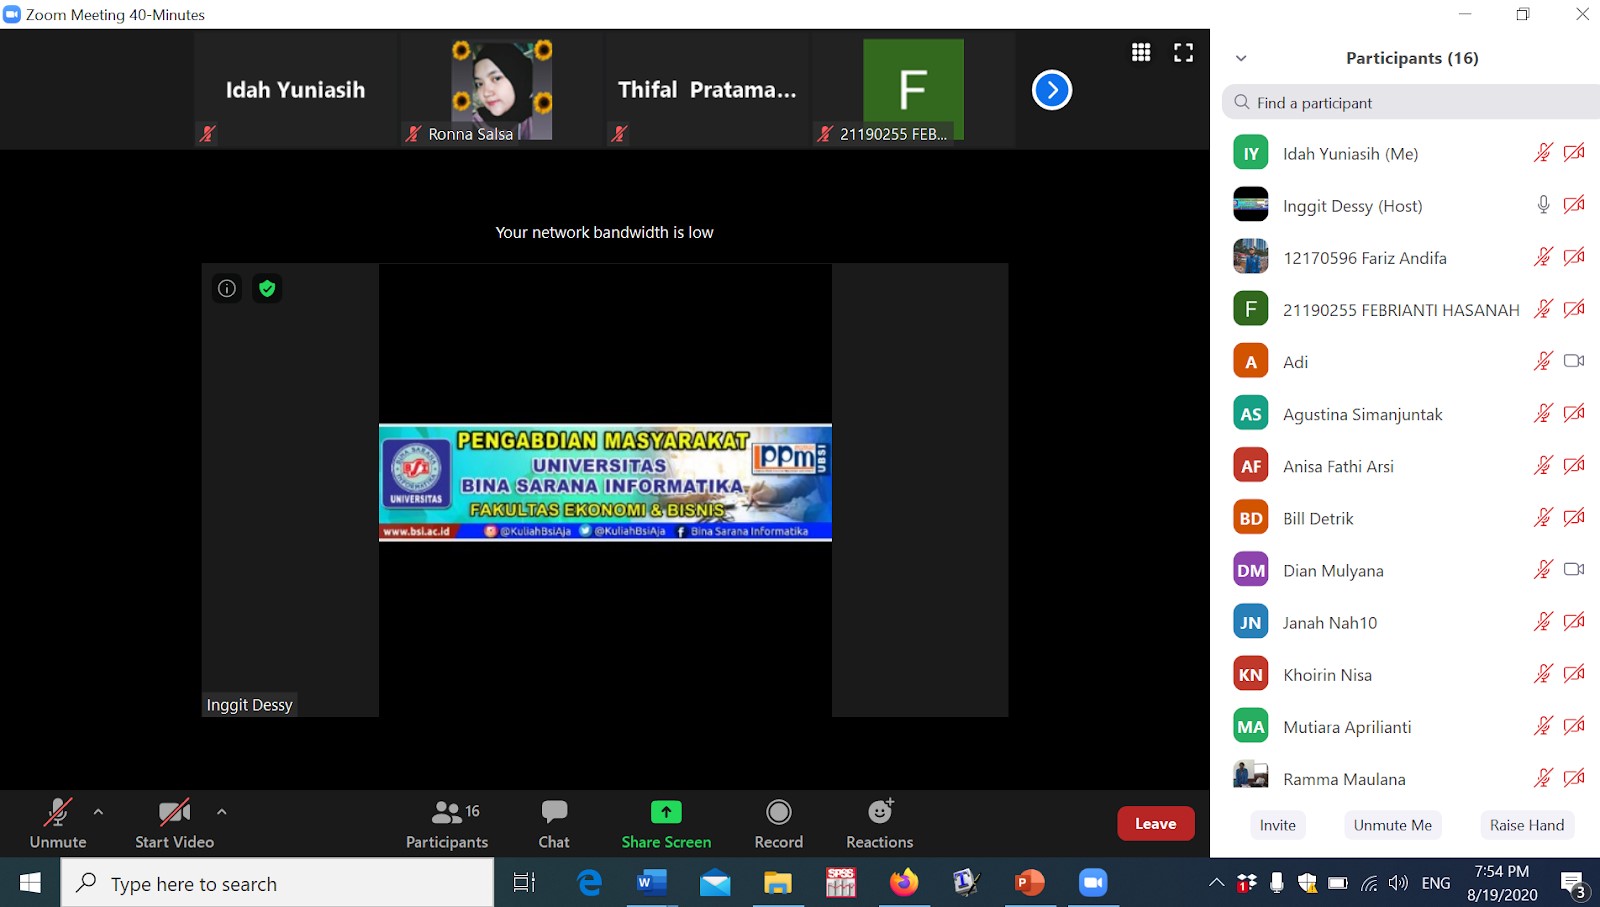
Task: Unmute the microphone in the meeting toolbar
Action: tap(58, 823)
